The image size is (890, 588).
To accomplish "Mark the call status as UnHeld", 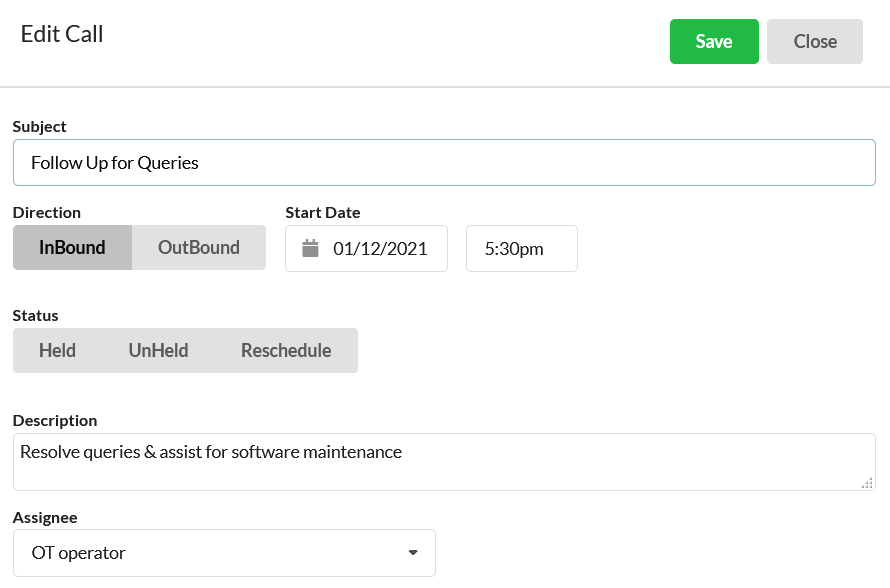I will [x=158, y=350].
